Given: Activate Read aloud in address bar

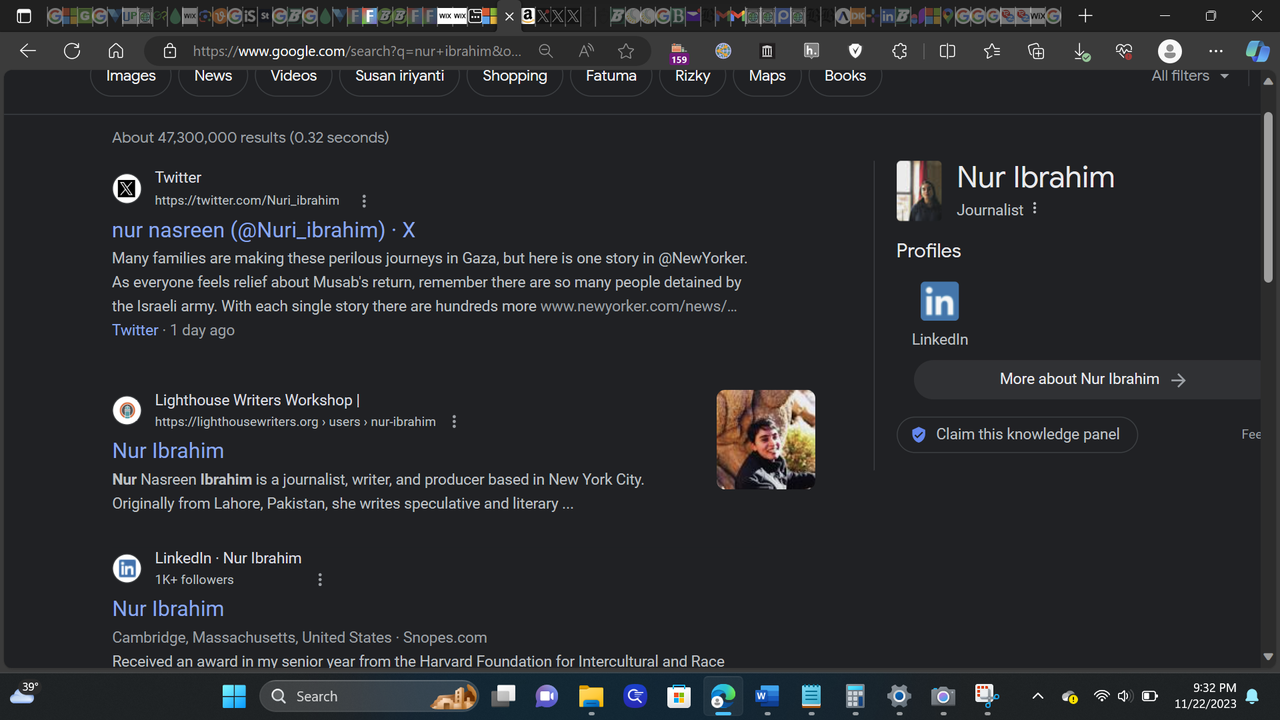Looking at the screenshot, I should (x=586, y=51).
